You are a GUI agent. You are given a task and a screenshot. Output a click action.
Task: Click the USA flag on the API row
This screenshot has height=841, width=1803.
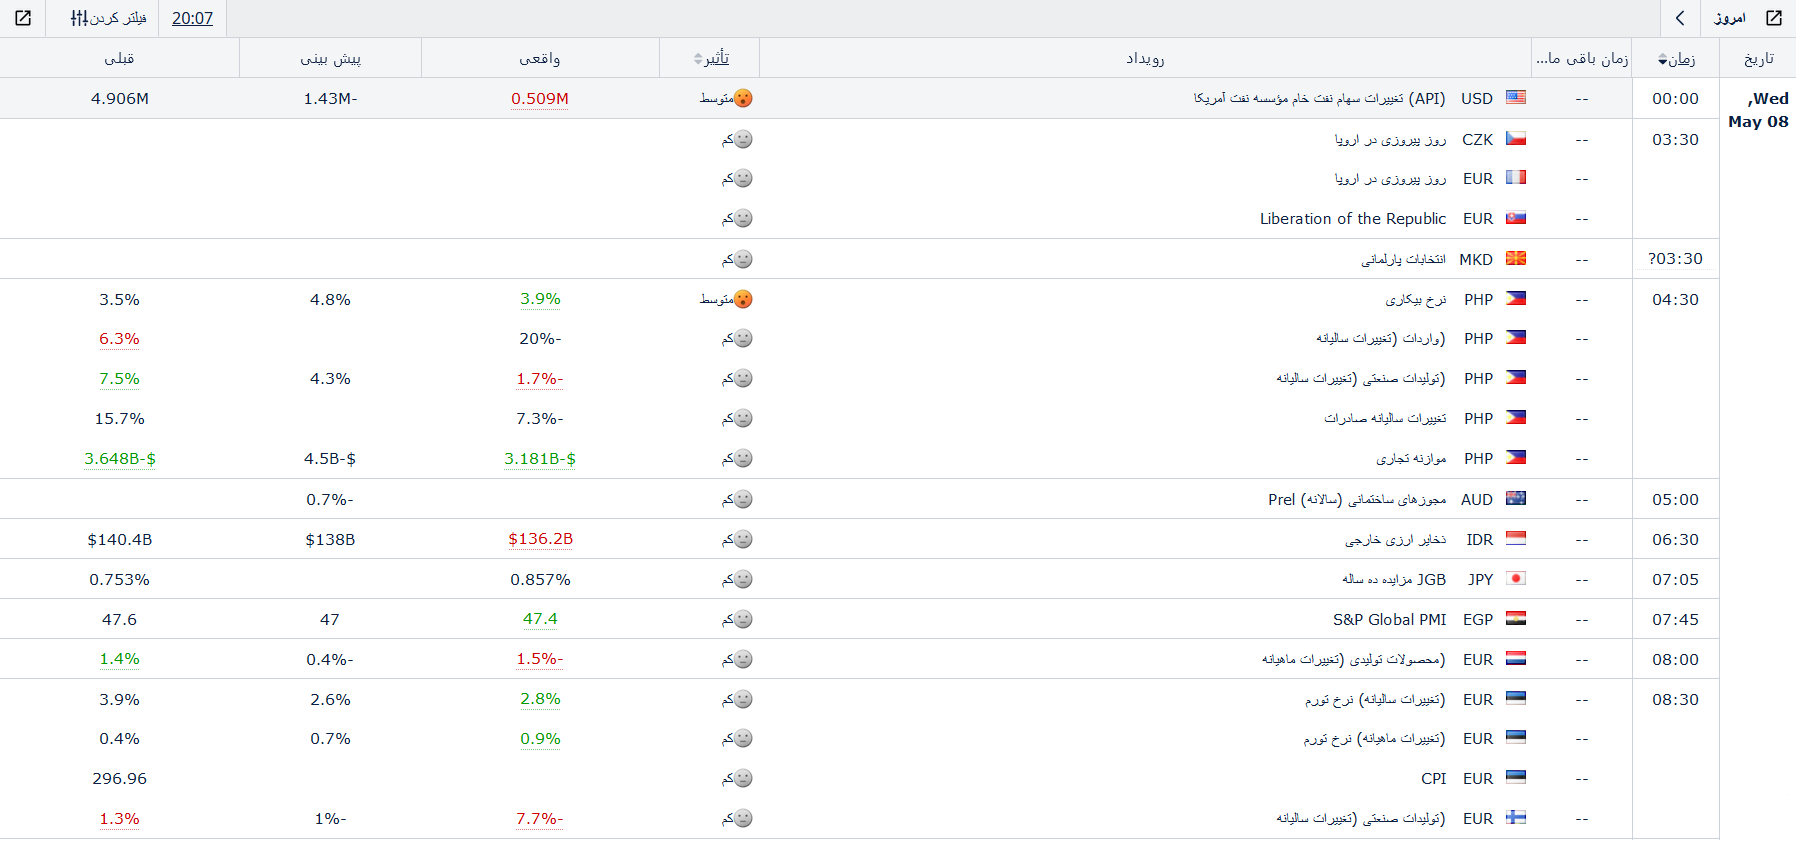click(1516, 98)
